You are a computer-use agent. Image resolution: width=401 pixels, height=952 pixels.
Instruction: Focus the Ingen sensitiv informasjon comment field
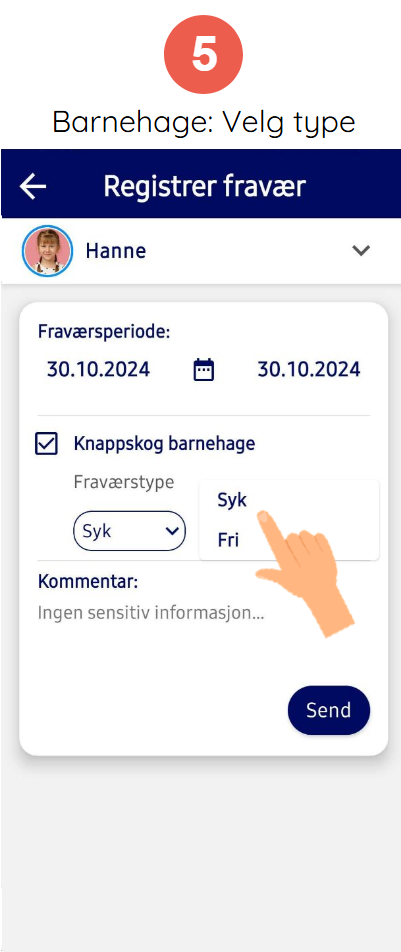click(151, 613)
